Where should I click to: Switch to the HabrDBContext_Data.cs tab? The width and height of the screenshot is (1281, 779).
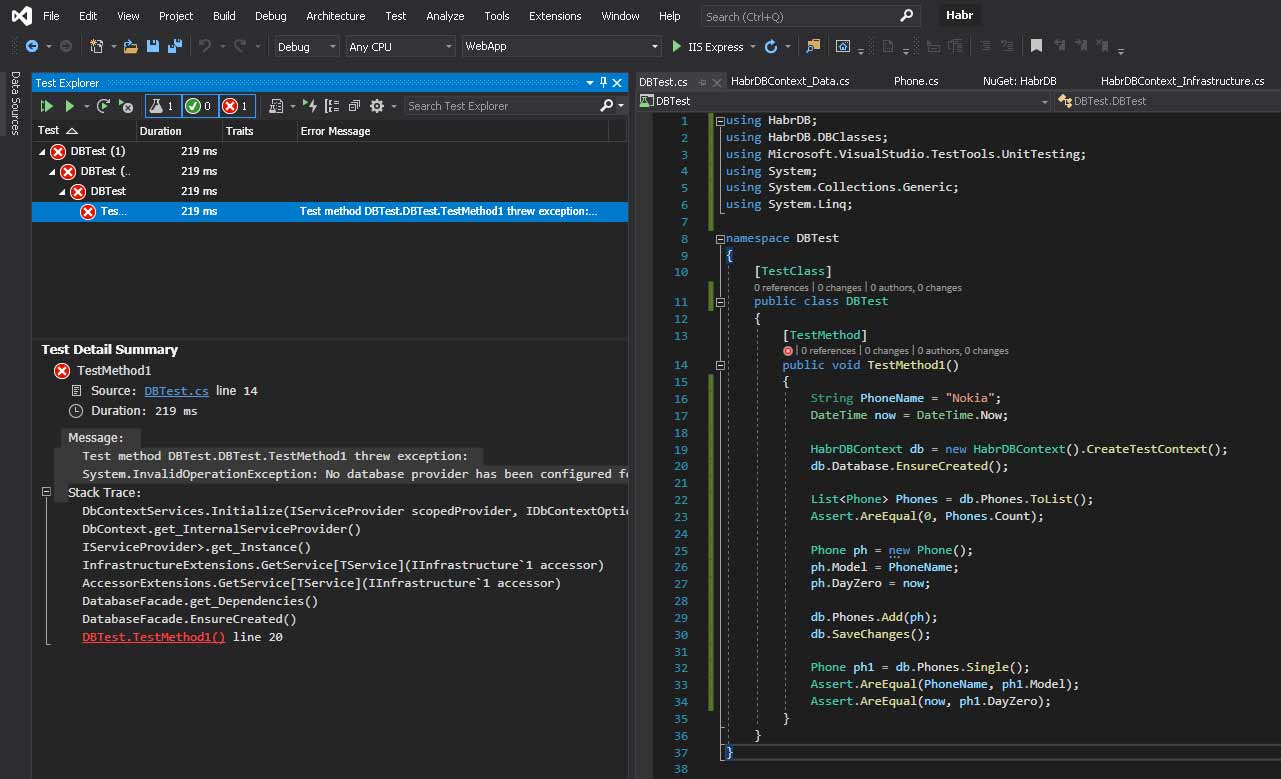[790, 81]
